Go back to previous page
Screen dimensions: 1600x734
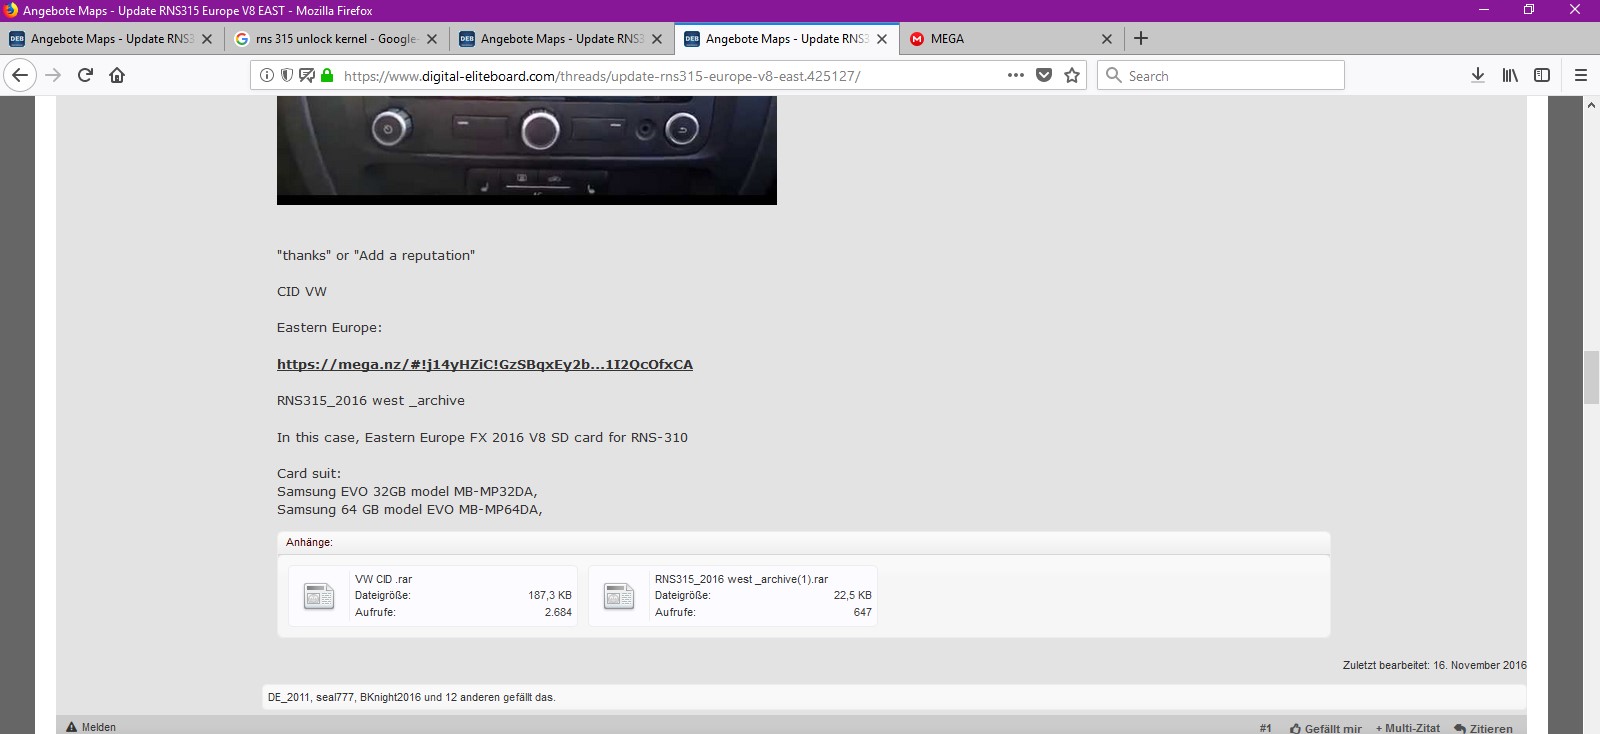[x=20, y=75]
